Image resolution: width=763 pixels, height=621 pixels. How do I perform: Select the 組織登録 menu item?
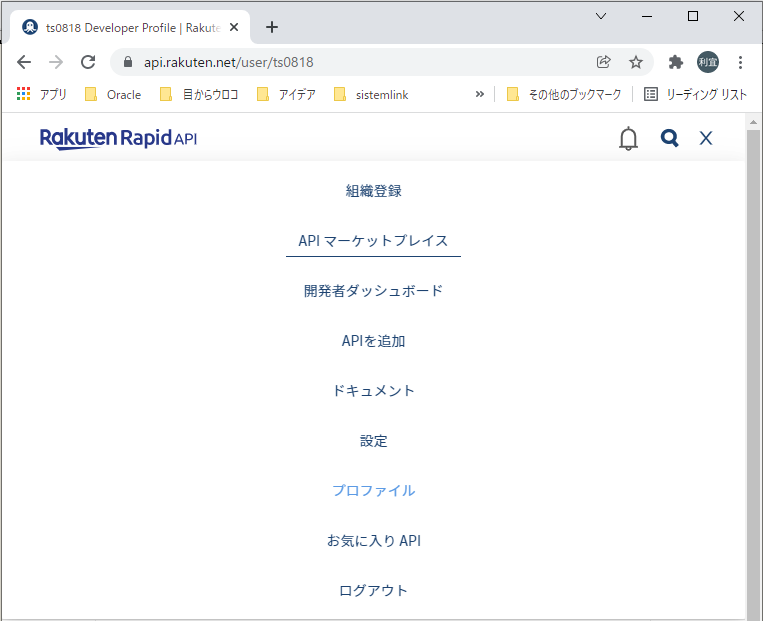point(373,191)
